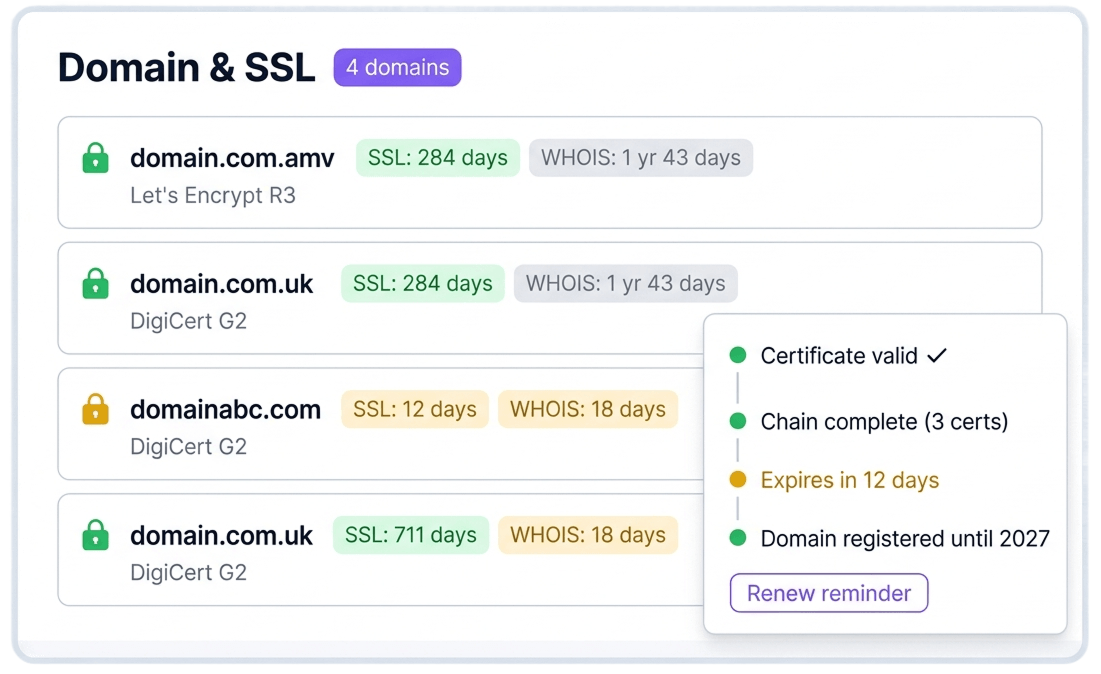Screen dimensions: 1101x674
Task: Click the 4 domains badge
Action: (x=397, y=67)
